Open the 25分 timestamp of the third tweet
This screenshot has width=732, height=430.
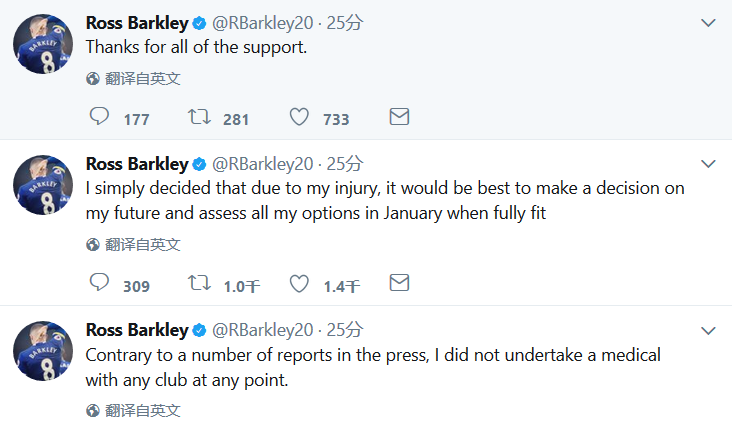pyautogui.click(x=345, y=330)
